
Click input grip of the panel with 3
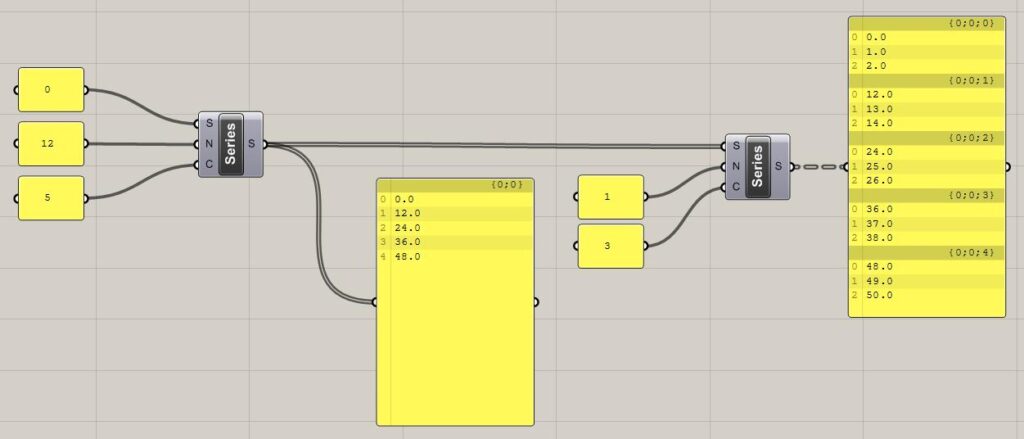coord(577,246)
